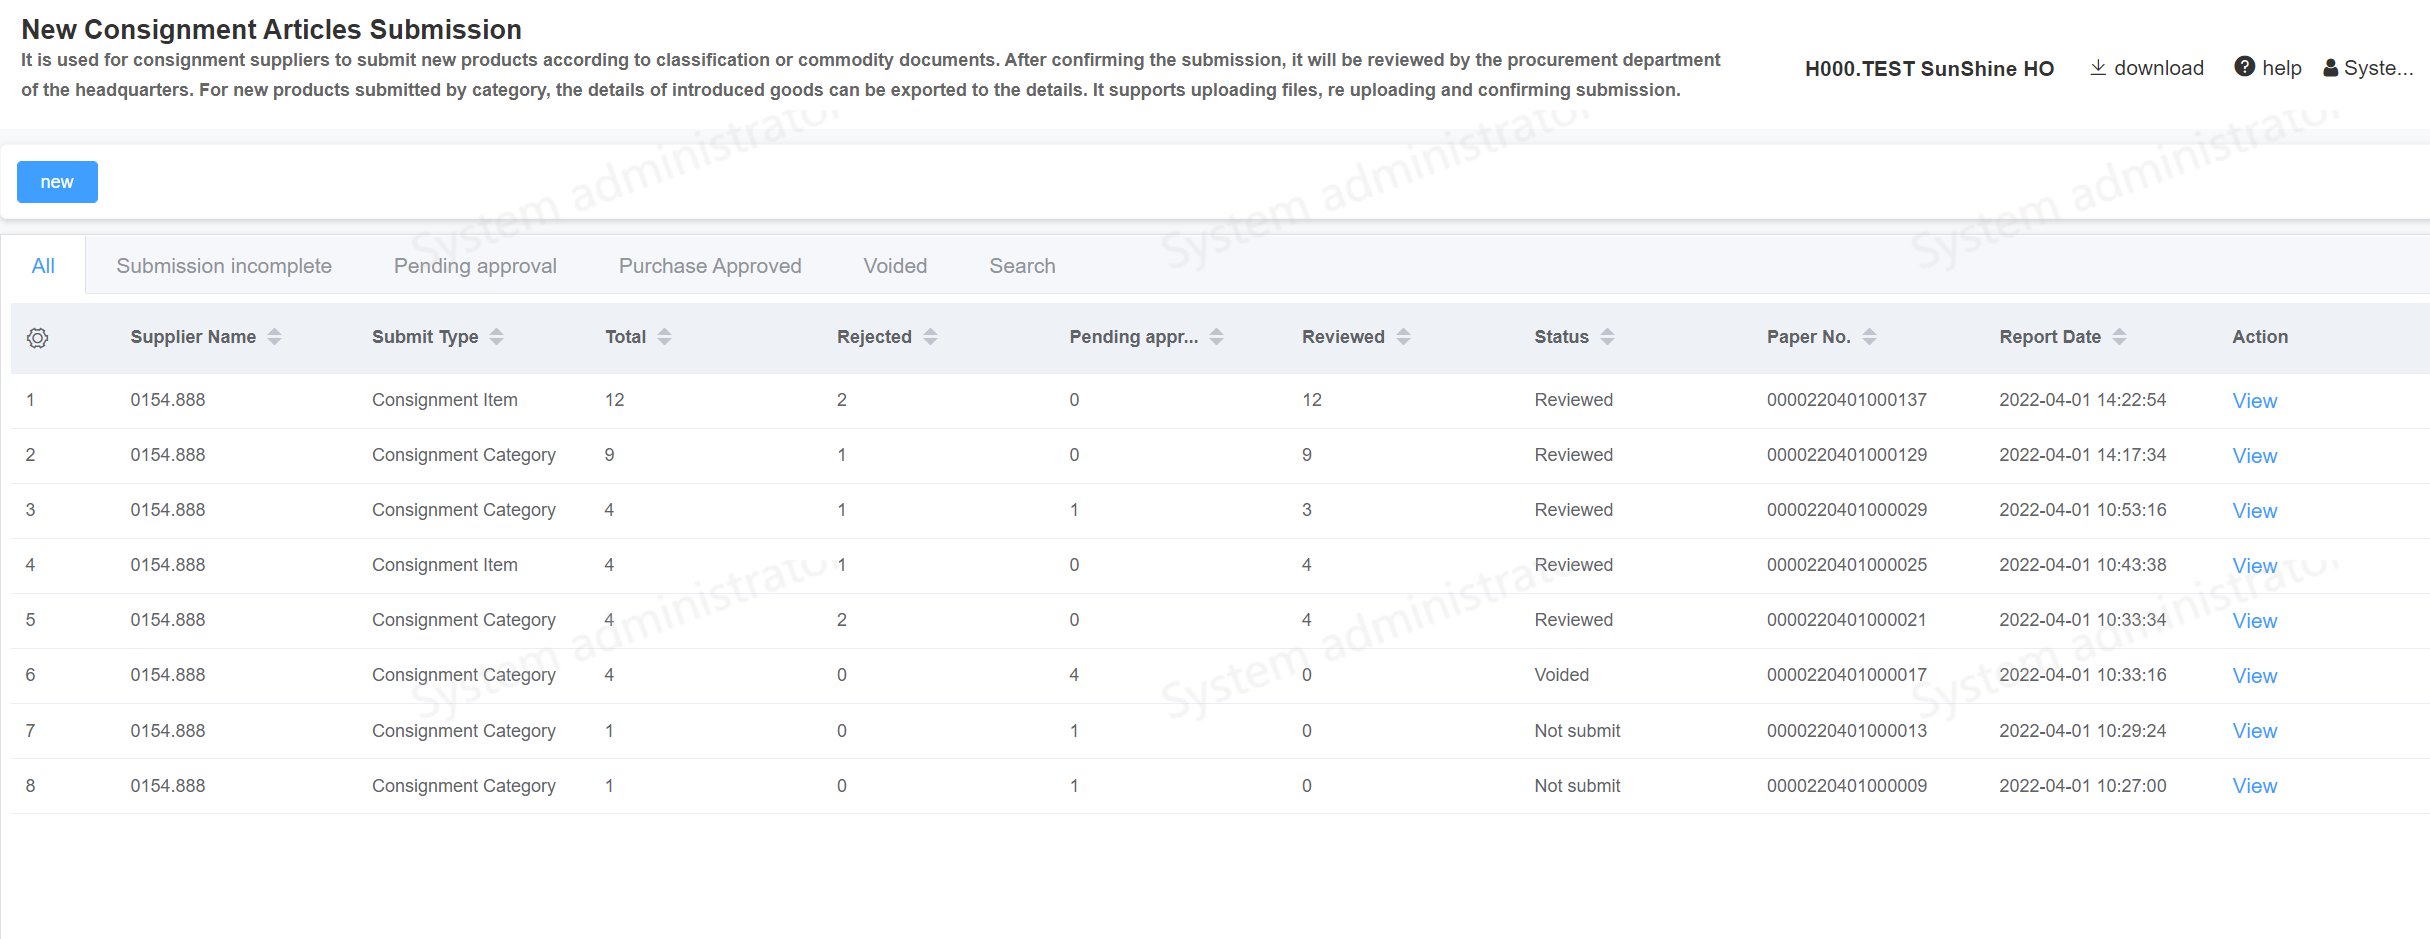This screenshot has width=2430, height=939.
Task: Sort by Submit Type column arrows
Action: pos(496,337)
